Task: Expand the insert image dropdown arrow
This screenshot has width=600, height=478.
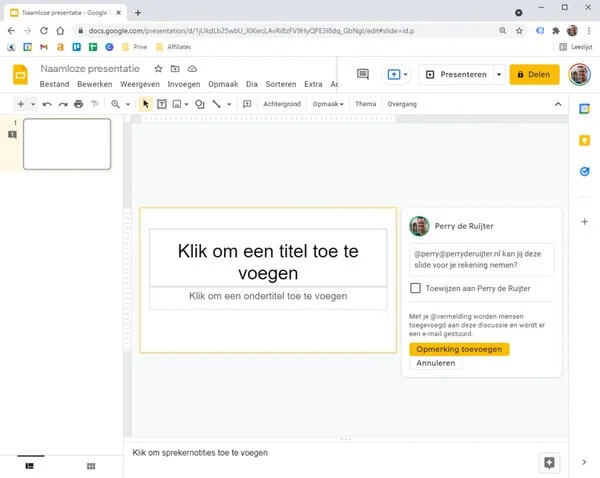Action: (x=187, y=104)
